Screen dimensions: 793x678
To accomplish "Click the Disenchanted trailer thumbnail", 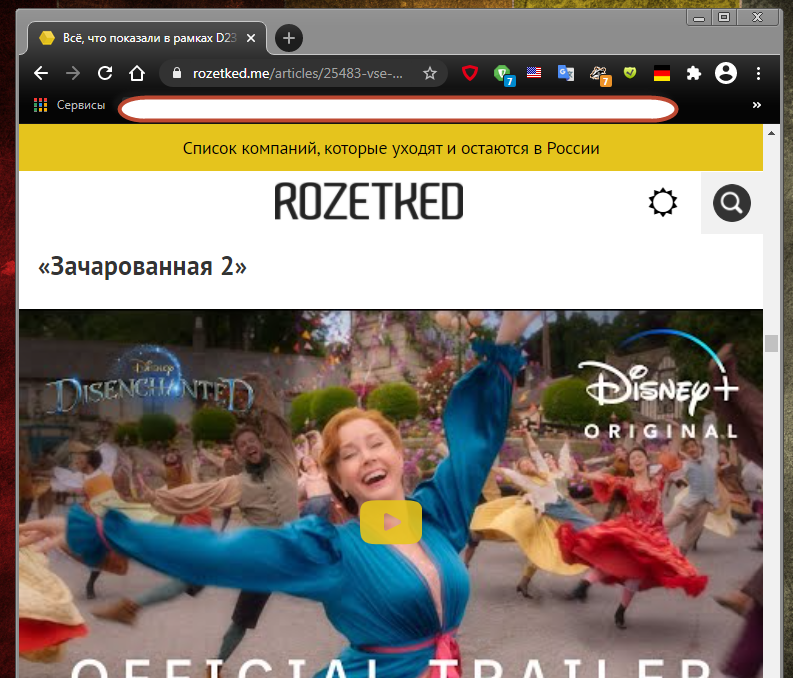I will tap(391, 493).
